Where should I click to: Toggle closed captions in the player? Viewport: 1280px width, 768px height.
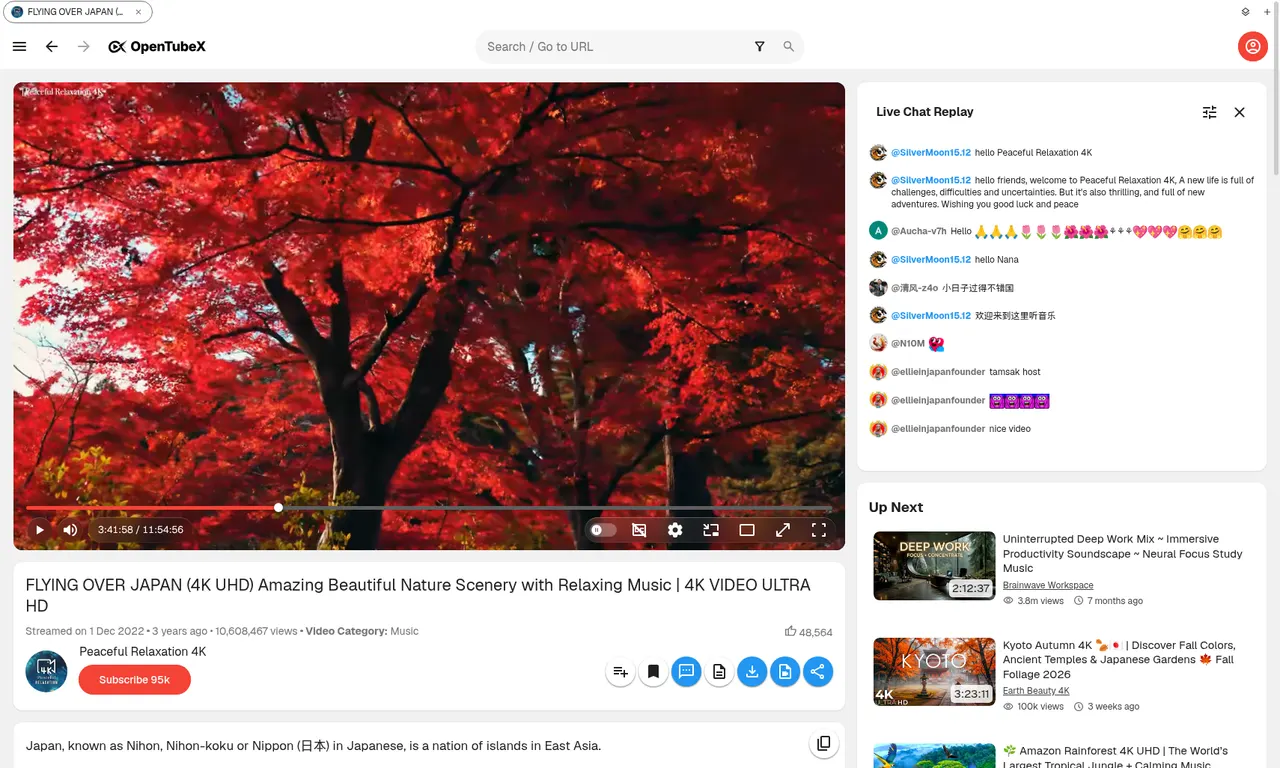coord(639,530)
